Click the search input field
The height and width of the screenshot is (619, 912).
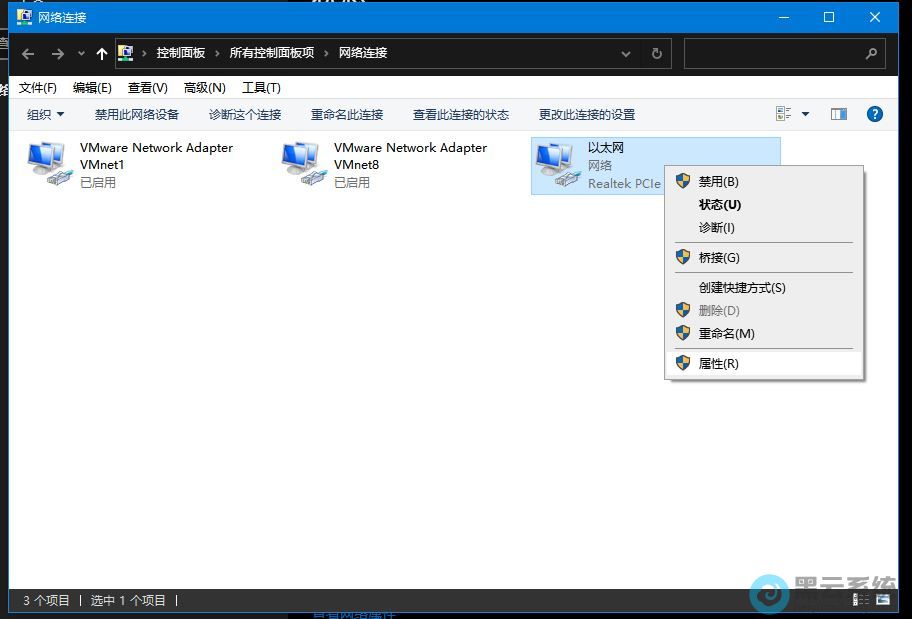773,54
